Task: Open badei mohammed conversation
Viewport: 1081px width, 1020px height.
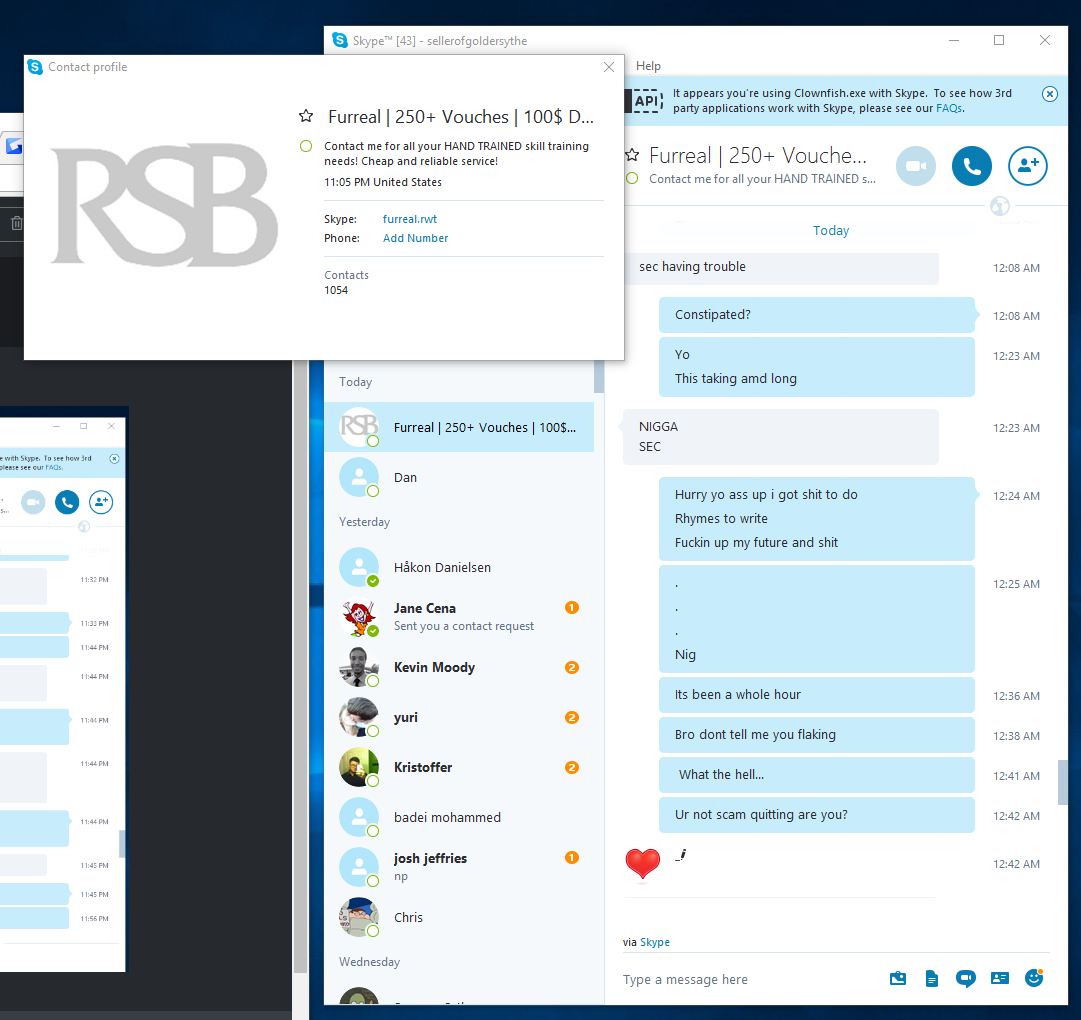Action: click(459, 817)
